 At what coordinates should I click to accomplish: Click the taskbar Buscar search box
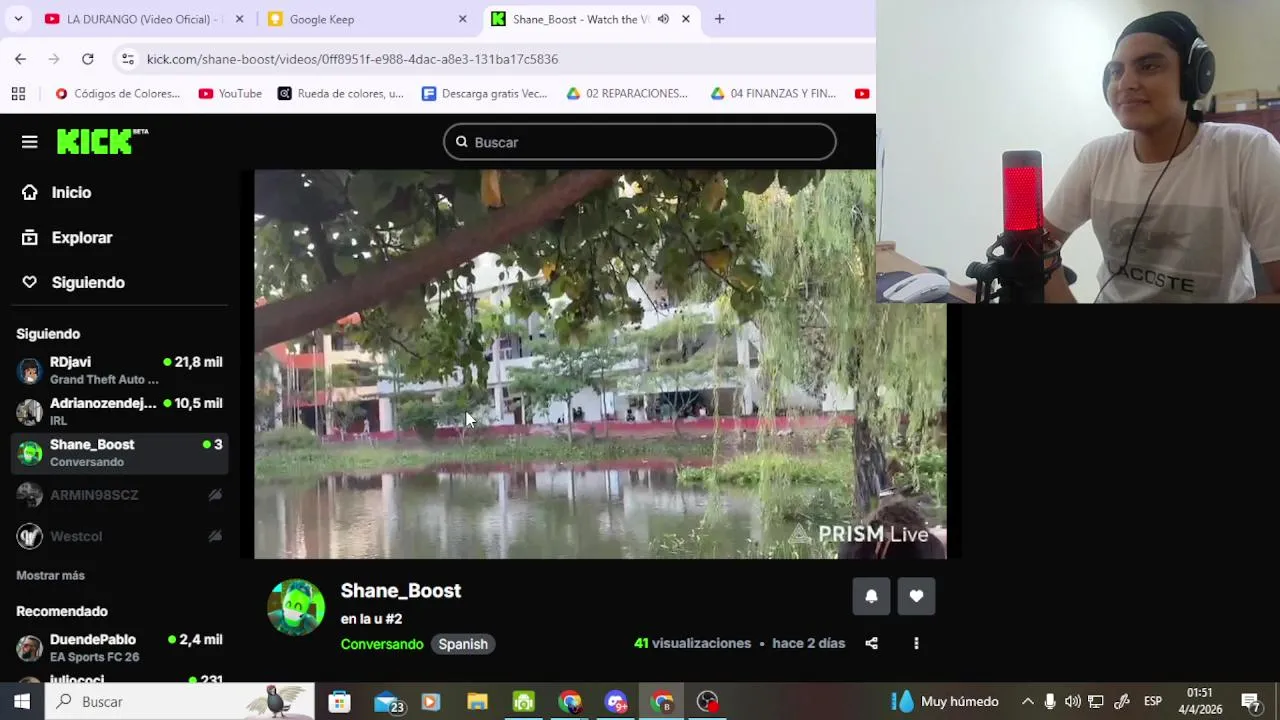181,701
